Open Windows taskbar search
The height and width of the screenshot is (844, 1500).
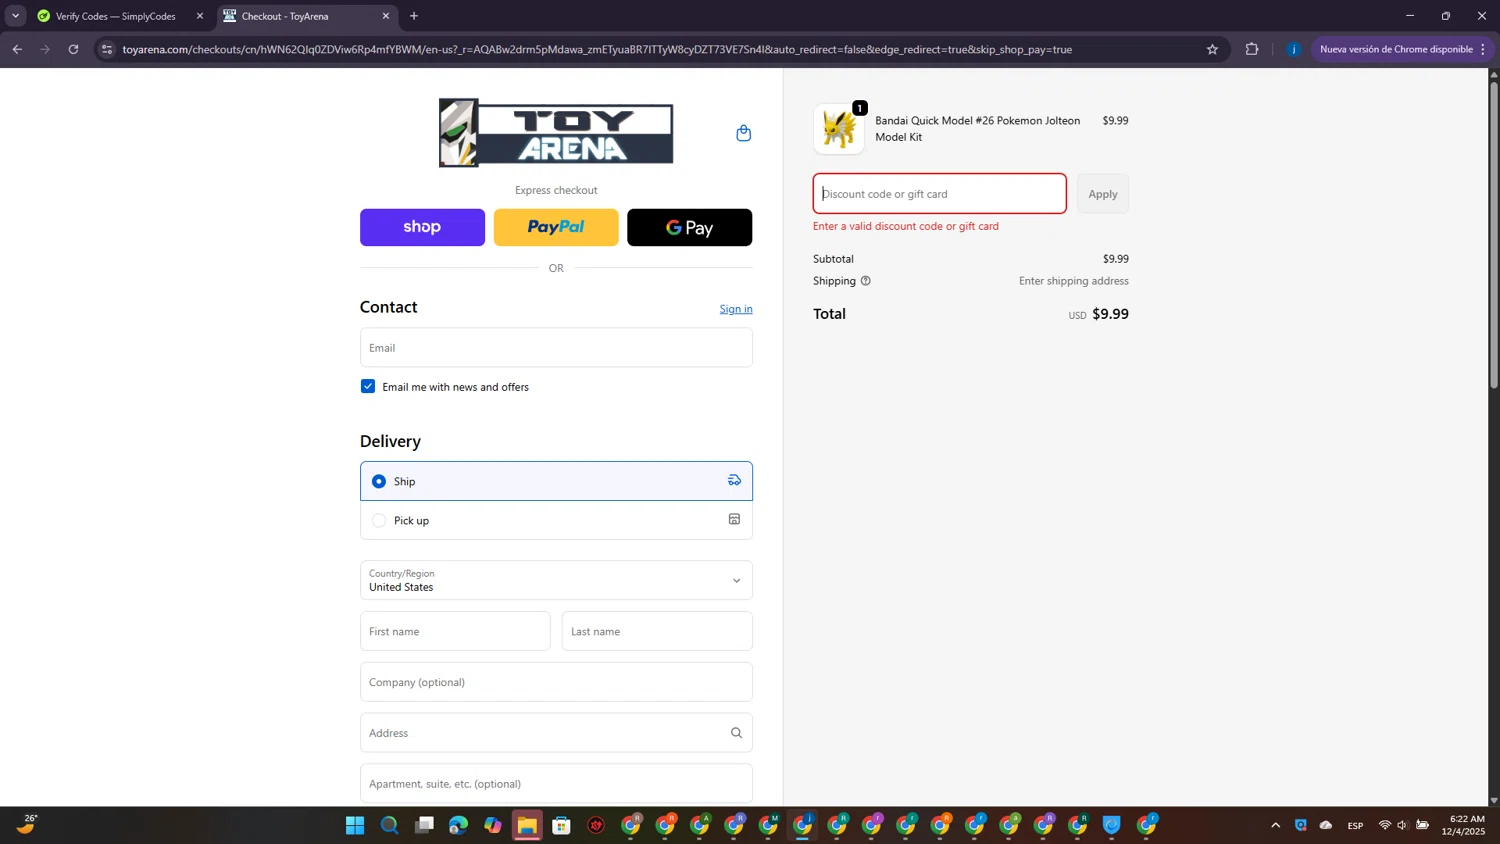(x=390, y=825)
